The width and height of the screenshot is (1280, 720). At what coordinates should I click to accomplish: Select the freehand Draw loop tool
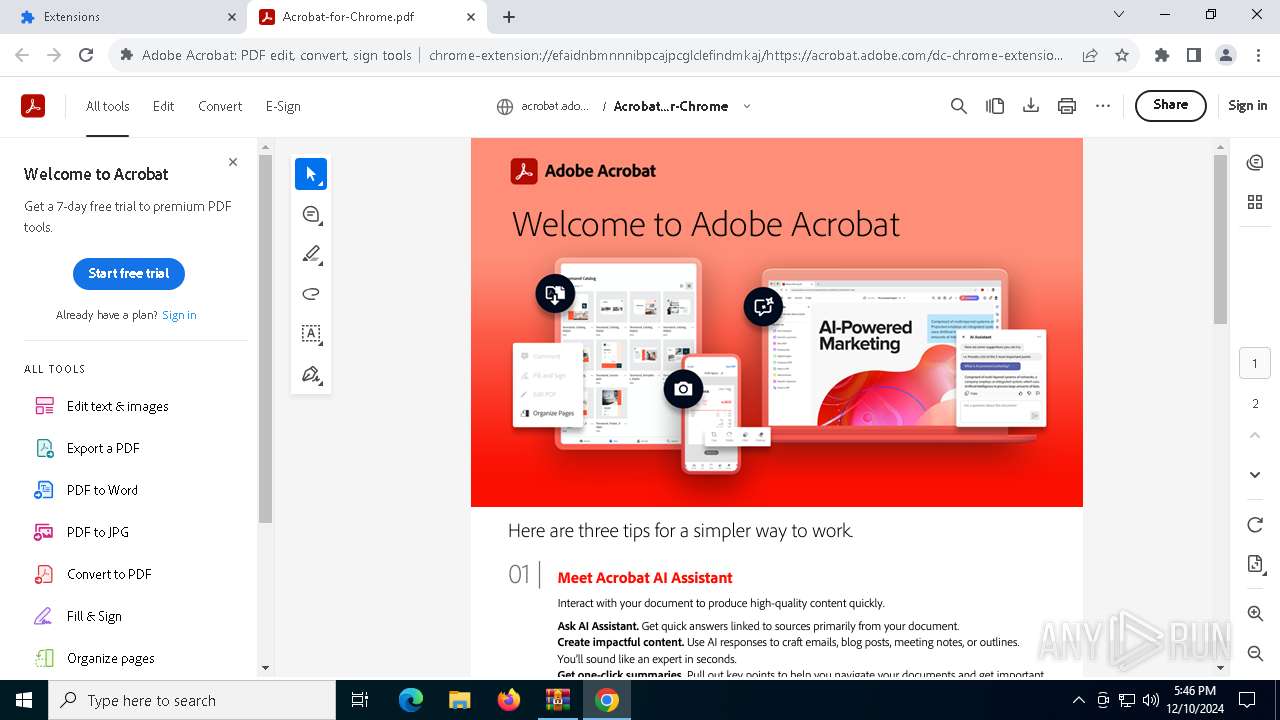pos(311,294)
